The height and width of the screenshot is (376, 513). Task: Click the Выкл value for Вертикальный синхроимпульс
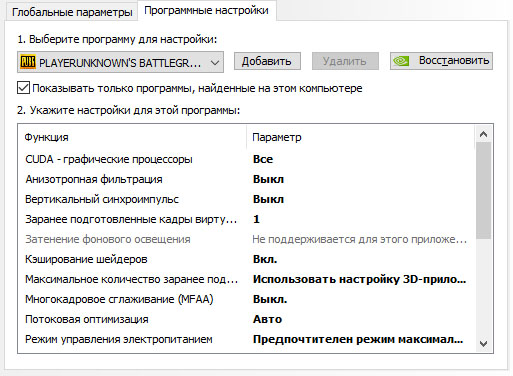268,199
